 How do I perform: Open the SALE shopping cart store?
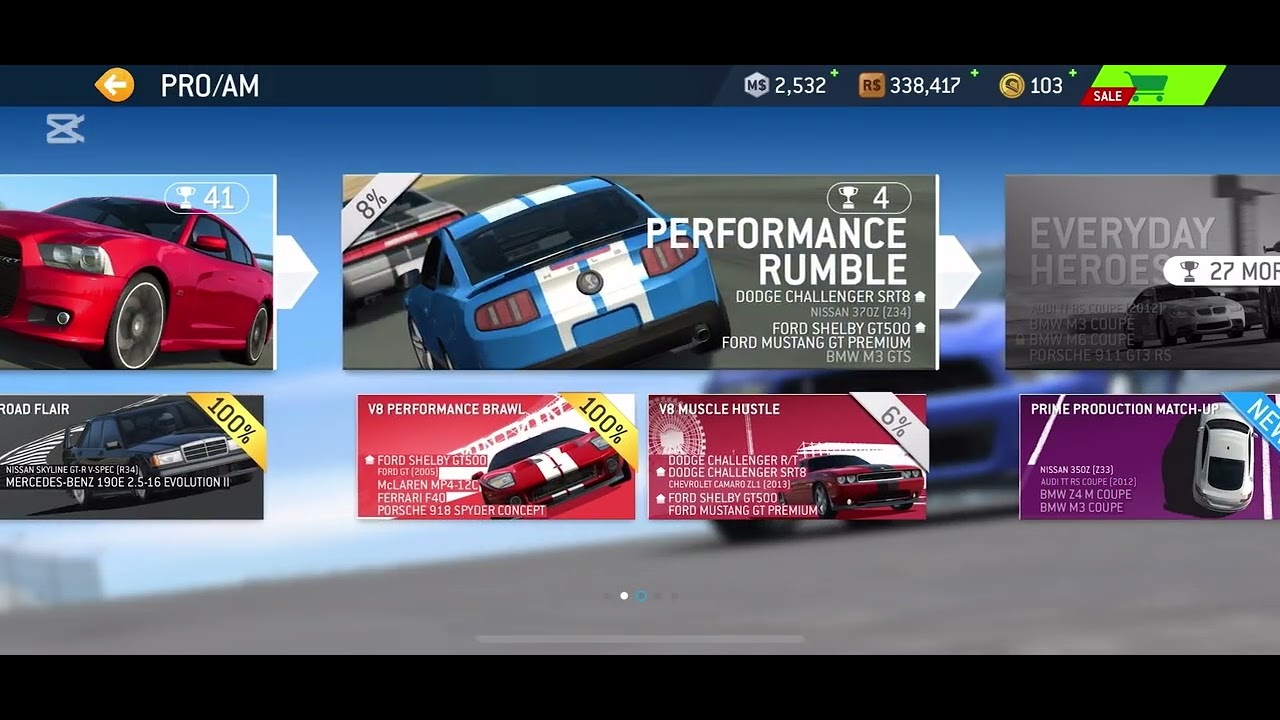coord(1154,86)
